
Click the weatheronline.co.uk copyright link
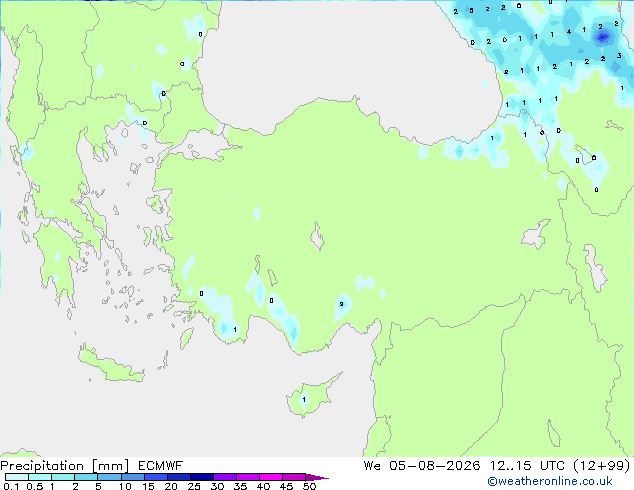click(549, 481)
